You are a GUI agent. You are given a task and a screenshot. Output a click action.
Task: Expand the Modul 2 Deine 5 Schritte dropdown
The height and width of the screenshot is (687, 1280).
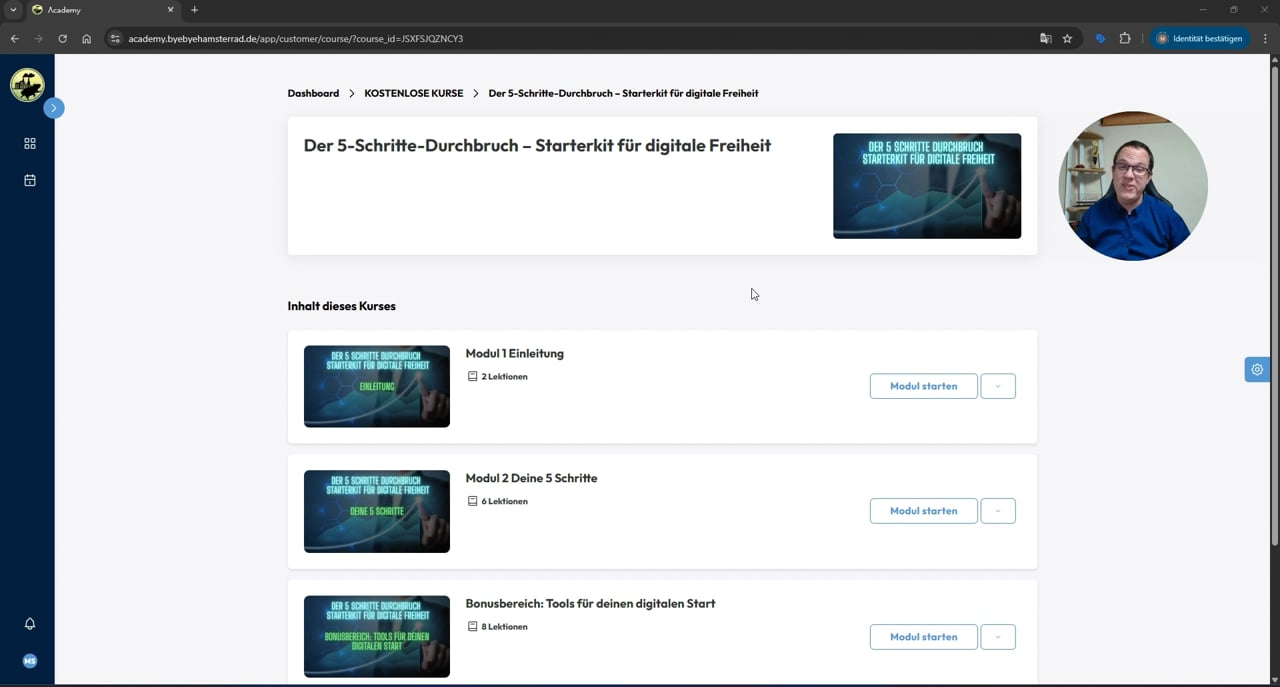pos(998,511)
